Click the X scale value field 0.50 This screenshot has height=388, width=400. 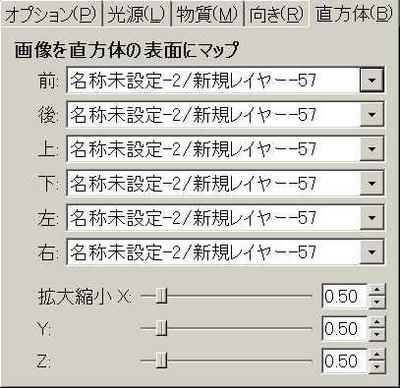(345, 296)
